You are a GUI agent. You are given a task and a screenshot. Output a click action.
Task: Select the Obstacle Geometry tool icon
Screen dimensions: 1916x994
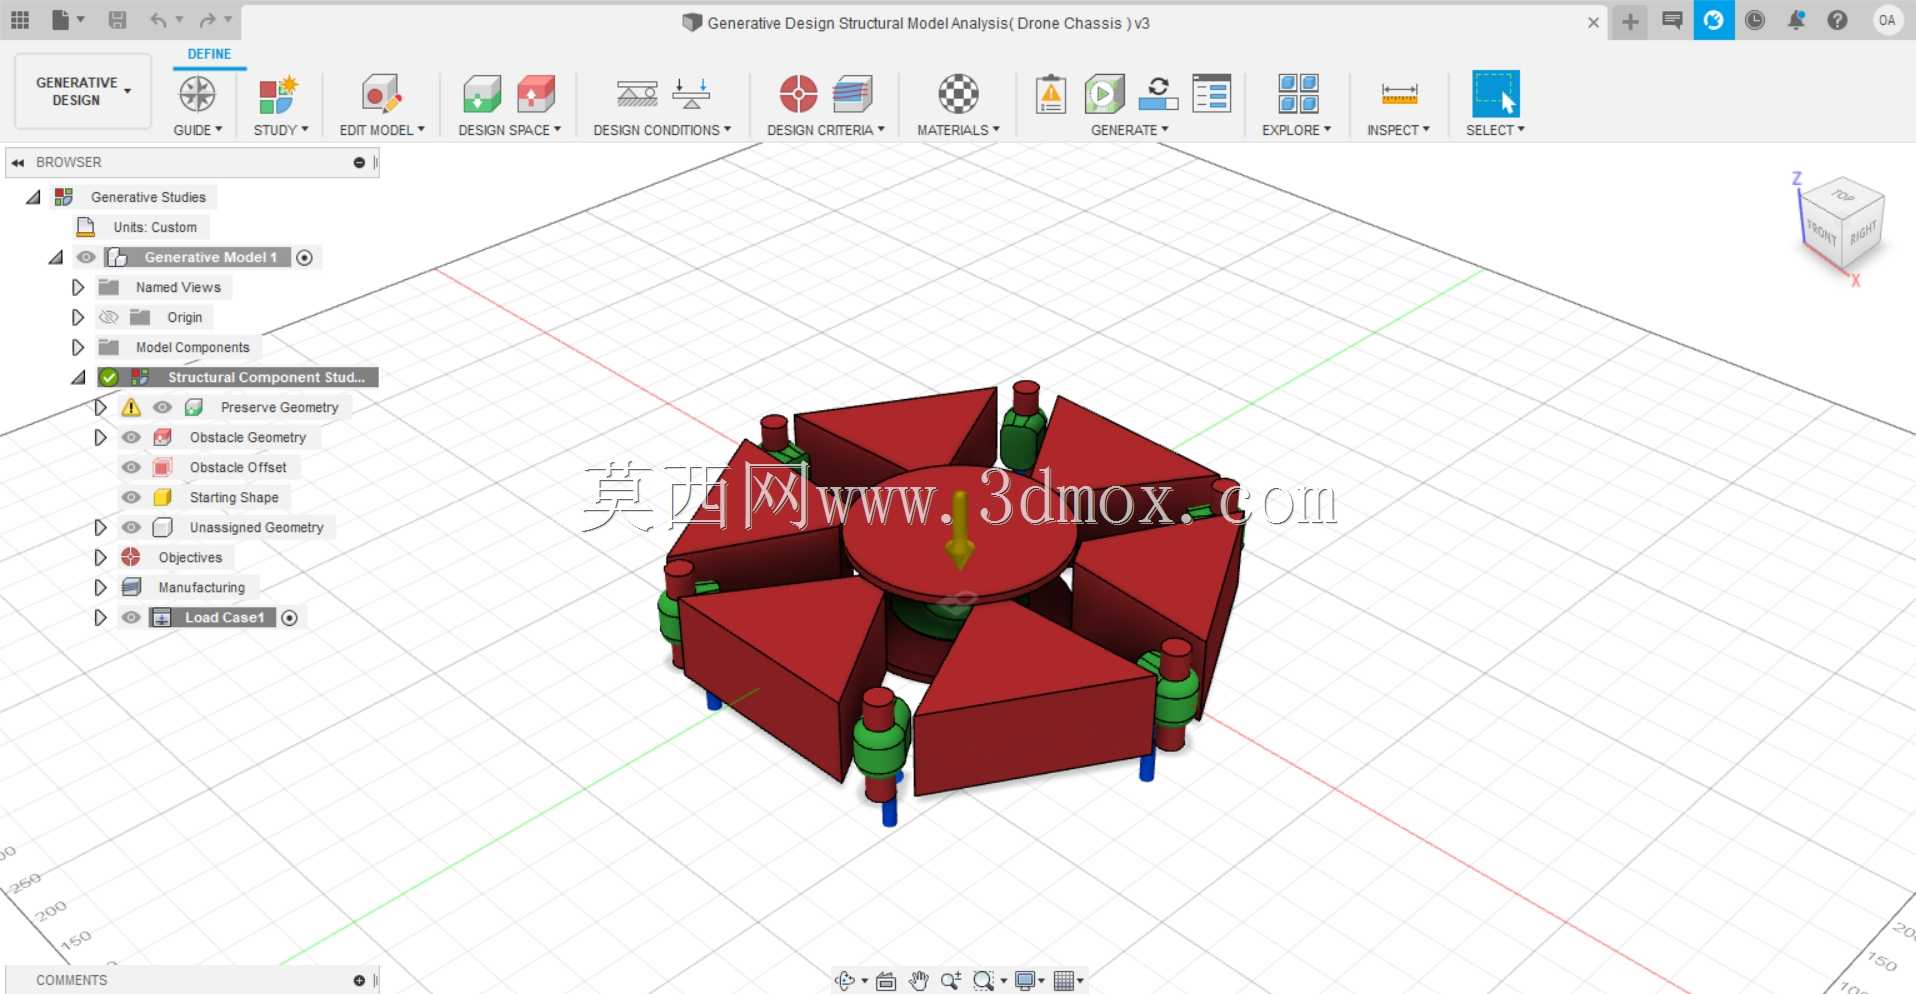pyautogui.click(x=536, y=94)
